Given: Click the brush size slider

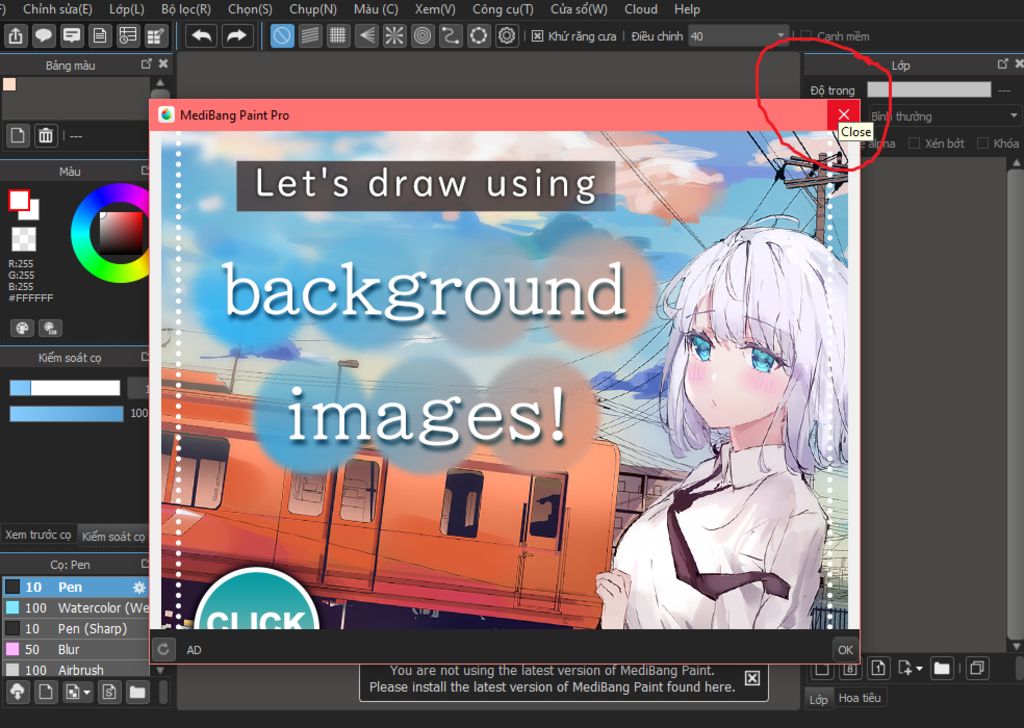Looking at the screenshot, I should [65, 388].
